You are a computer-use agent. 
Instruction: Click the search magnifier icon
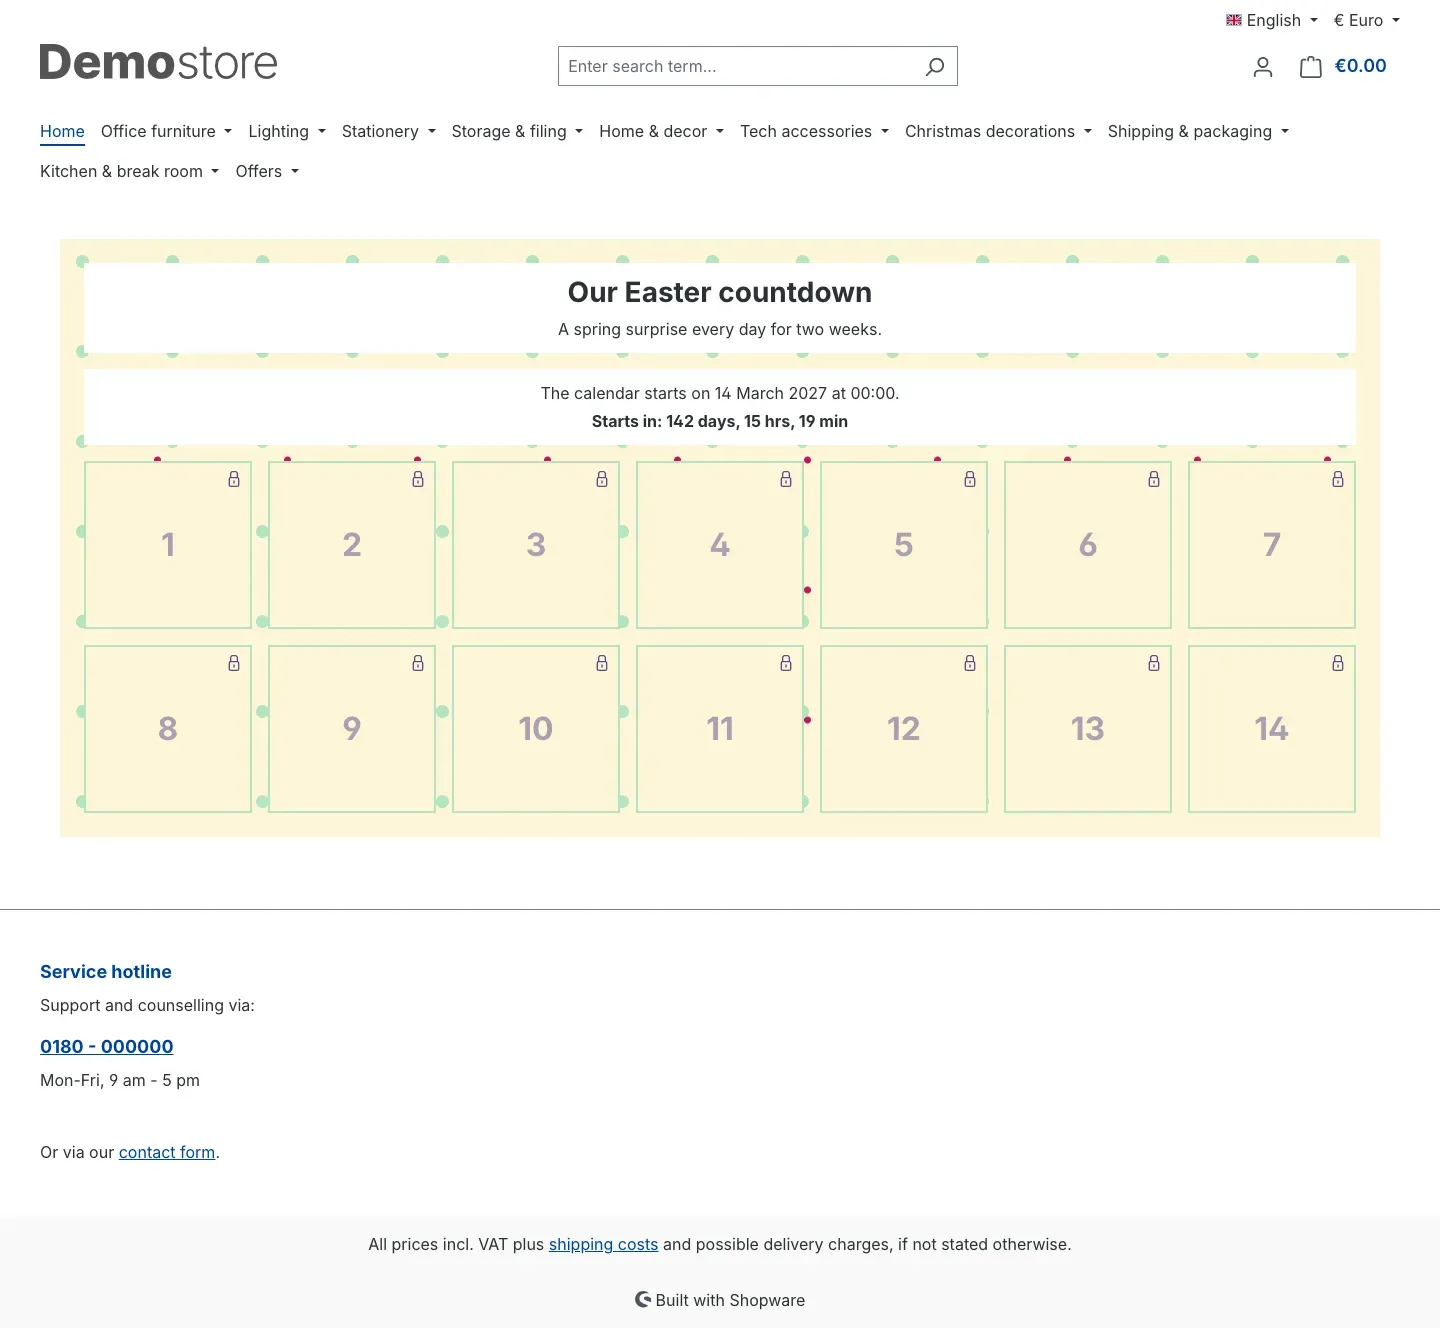[x=935, y=66]
